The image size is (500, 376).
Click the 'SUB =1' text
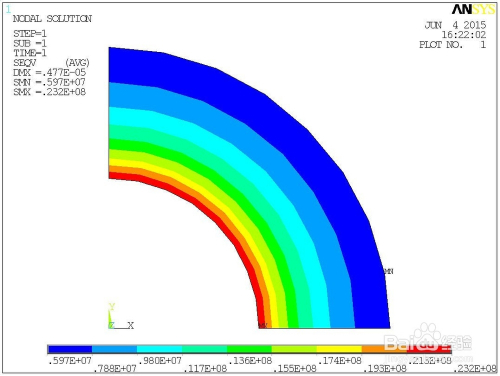[x=30, y=43]
